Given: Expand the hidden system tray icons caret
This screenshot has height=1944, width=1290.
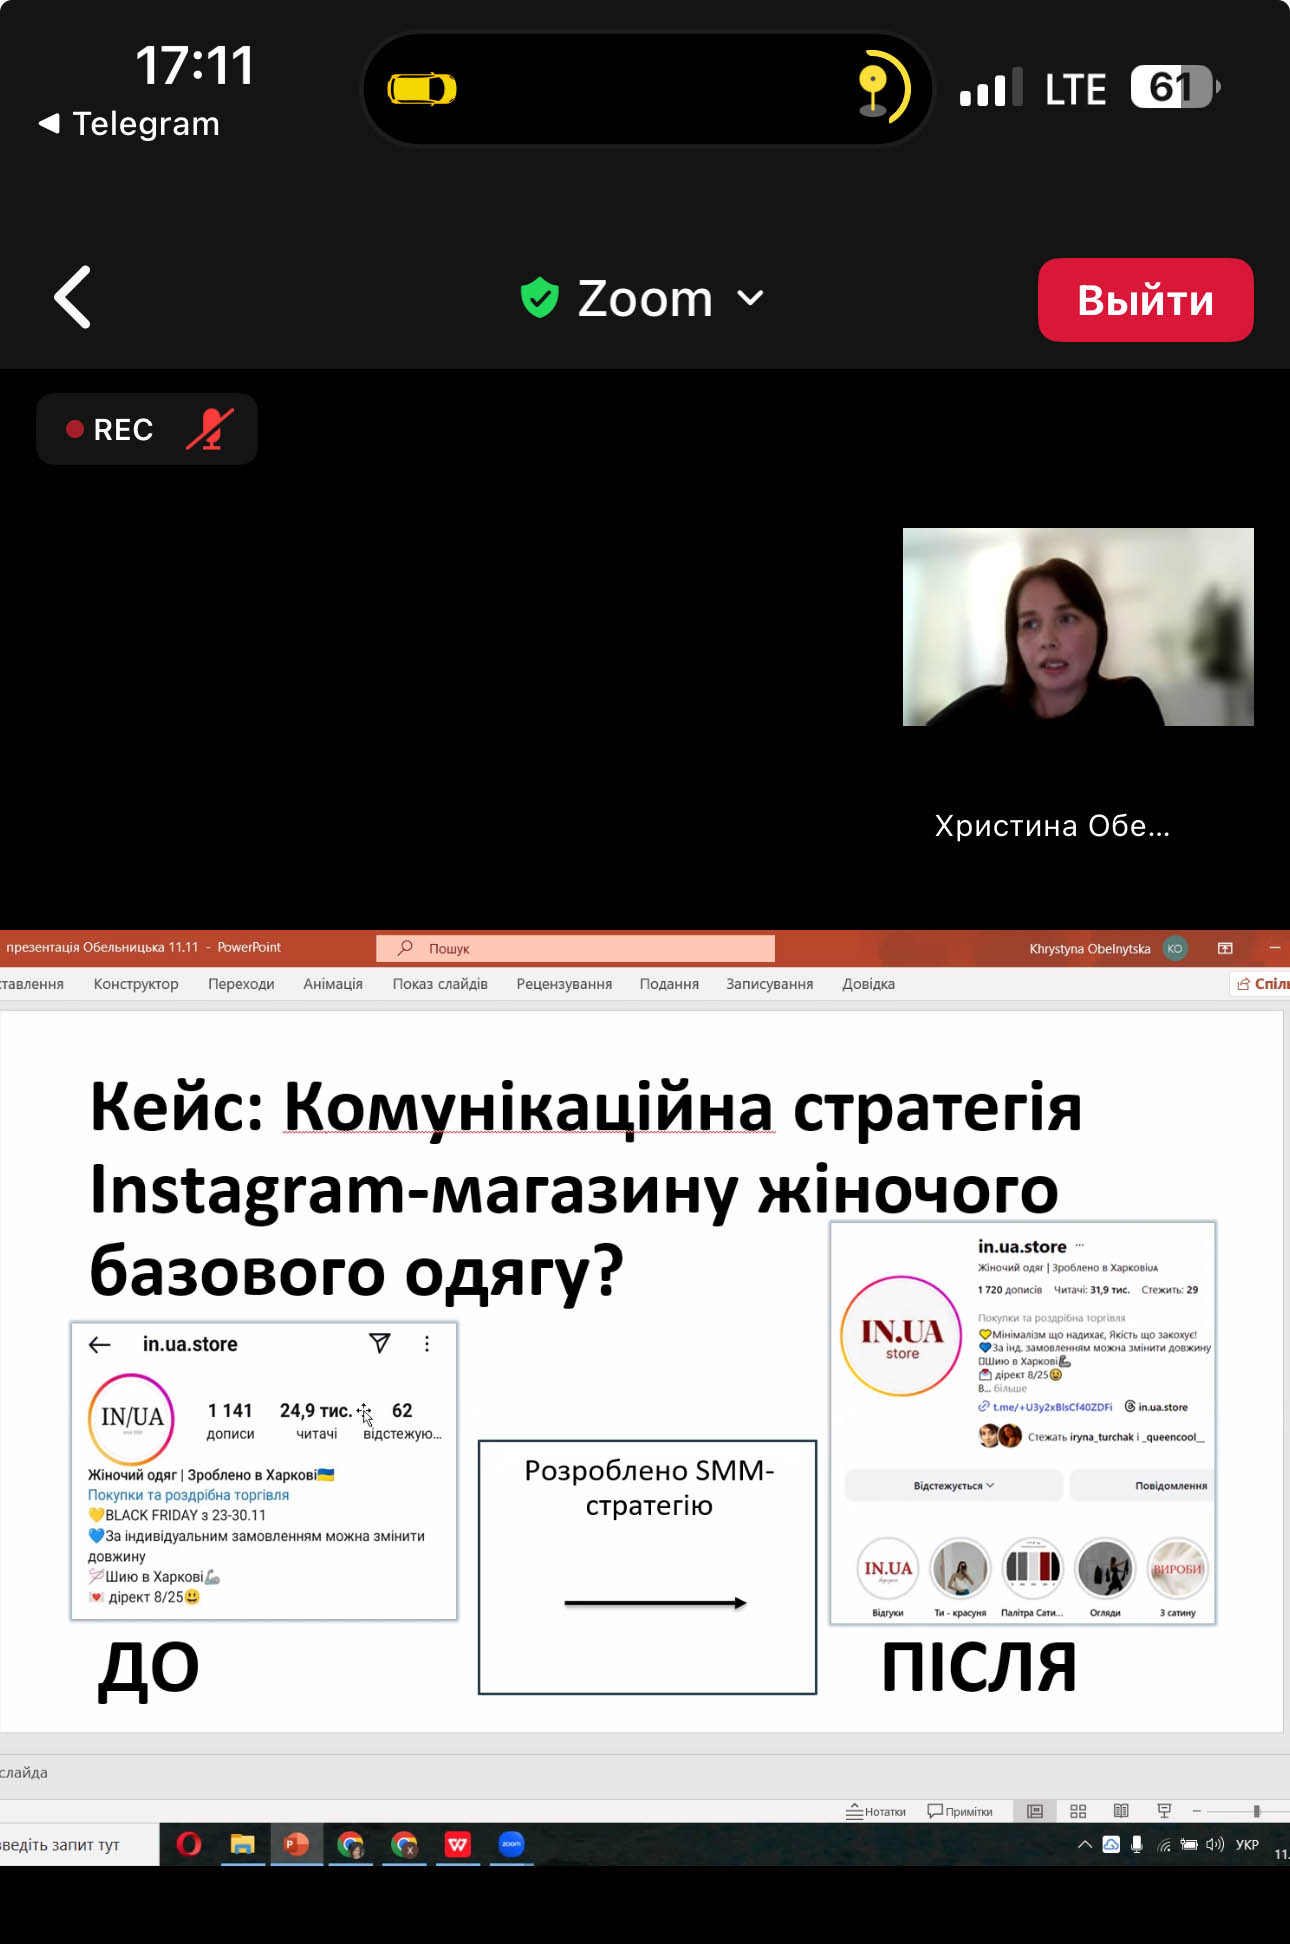Looking at the screenshot, I should click(1085, 1845).
